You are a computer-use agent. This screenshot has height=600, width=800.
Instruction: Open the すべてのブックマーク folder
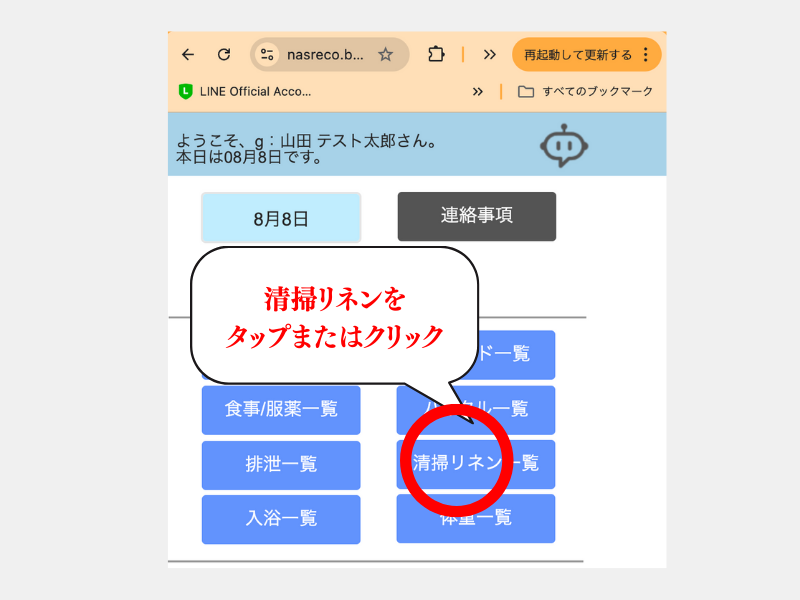pos(586,91)
